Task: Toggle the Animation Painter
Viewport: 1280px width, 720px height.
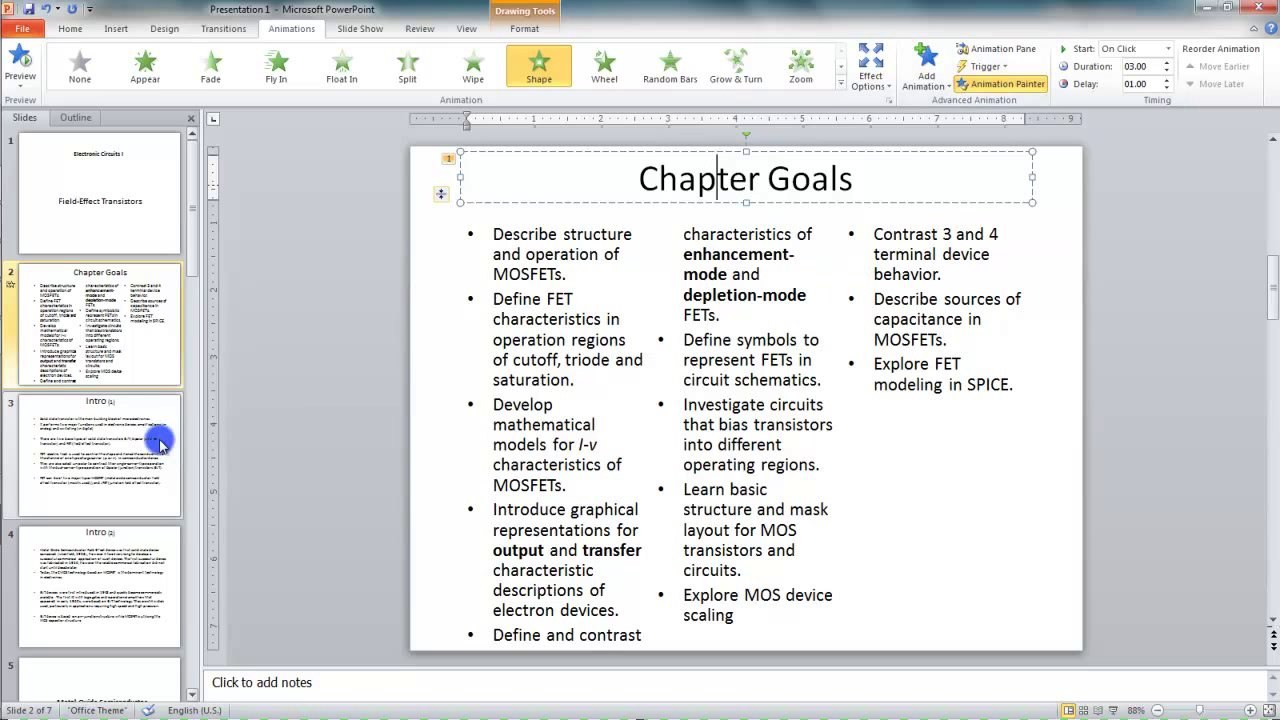Action: [x=1000, y=84]
